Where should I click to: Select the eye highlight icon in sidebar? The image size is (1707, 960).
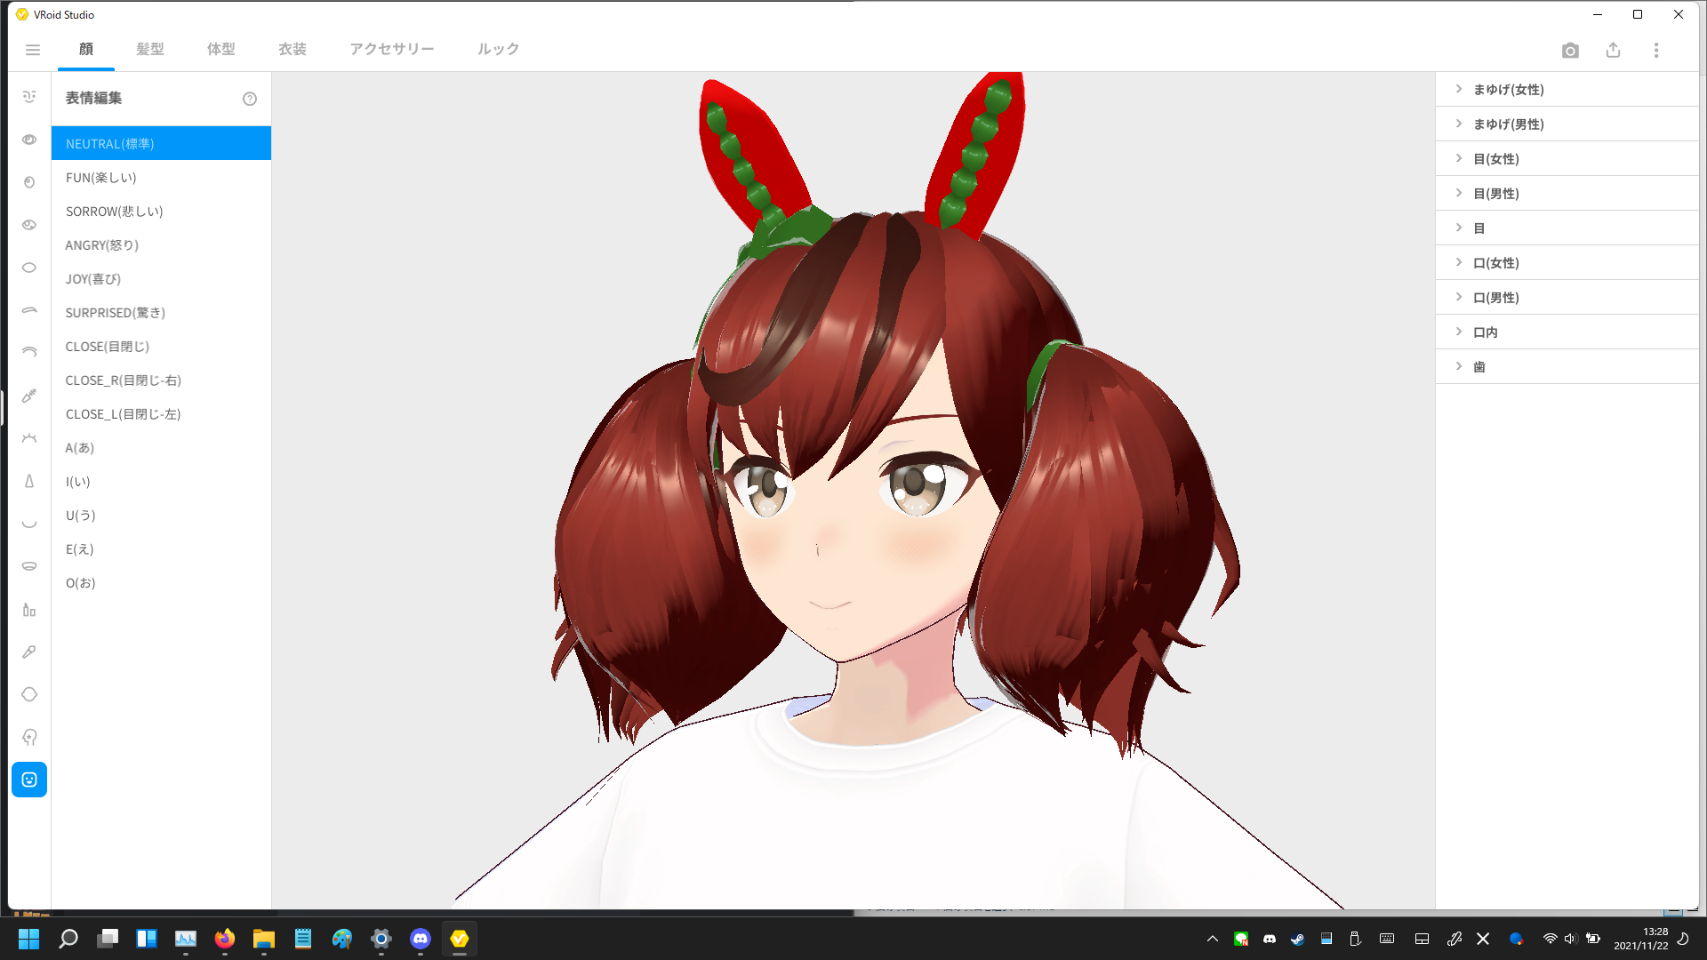[x=29, y=225]
